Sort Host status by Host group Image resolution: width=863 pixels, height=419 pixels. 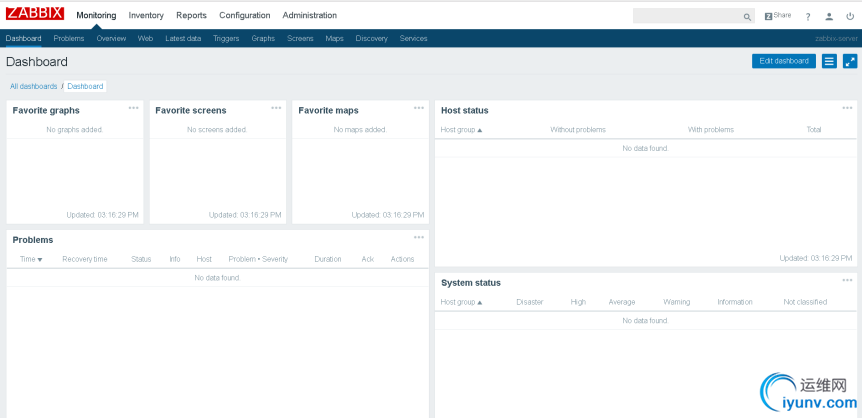(x=461, y=130)
